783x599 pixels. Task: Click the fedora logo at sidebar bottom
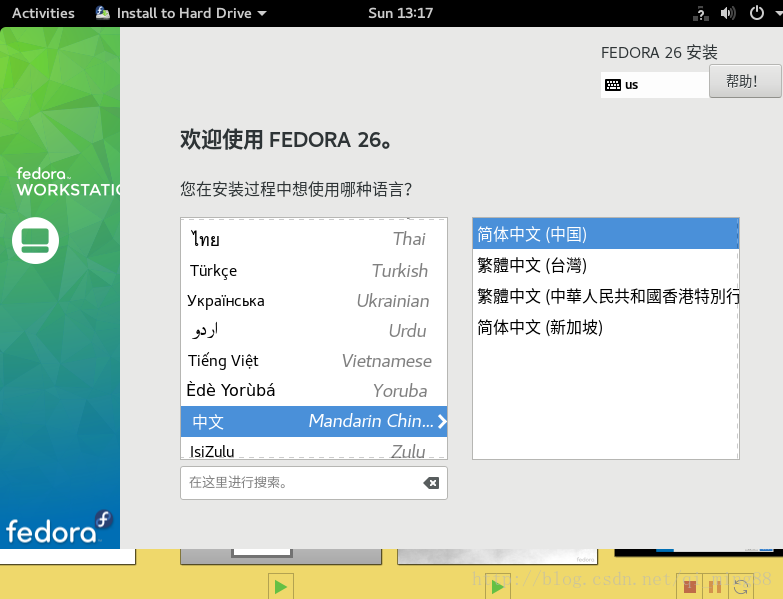[59, 527]
